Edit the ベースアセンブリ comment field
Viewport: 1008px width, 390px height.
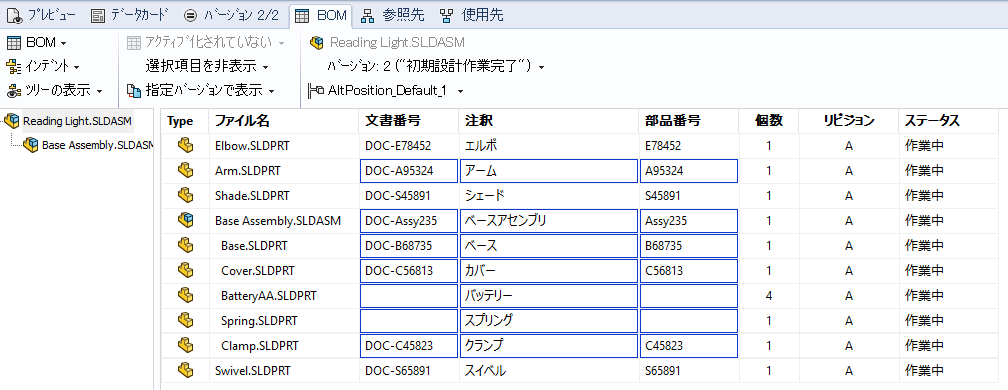pos(550,221)
